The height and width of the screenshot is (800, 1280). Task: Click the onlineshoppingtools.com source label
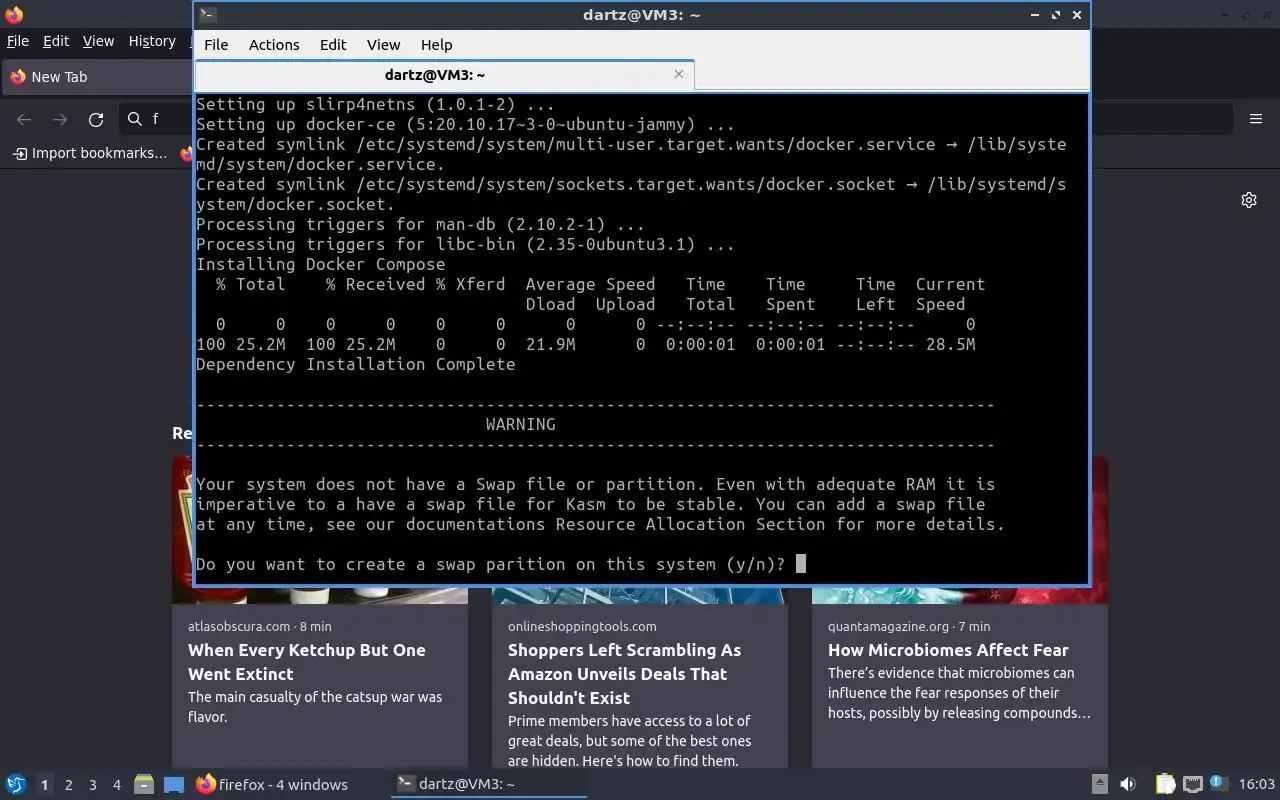coord(582,626)
